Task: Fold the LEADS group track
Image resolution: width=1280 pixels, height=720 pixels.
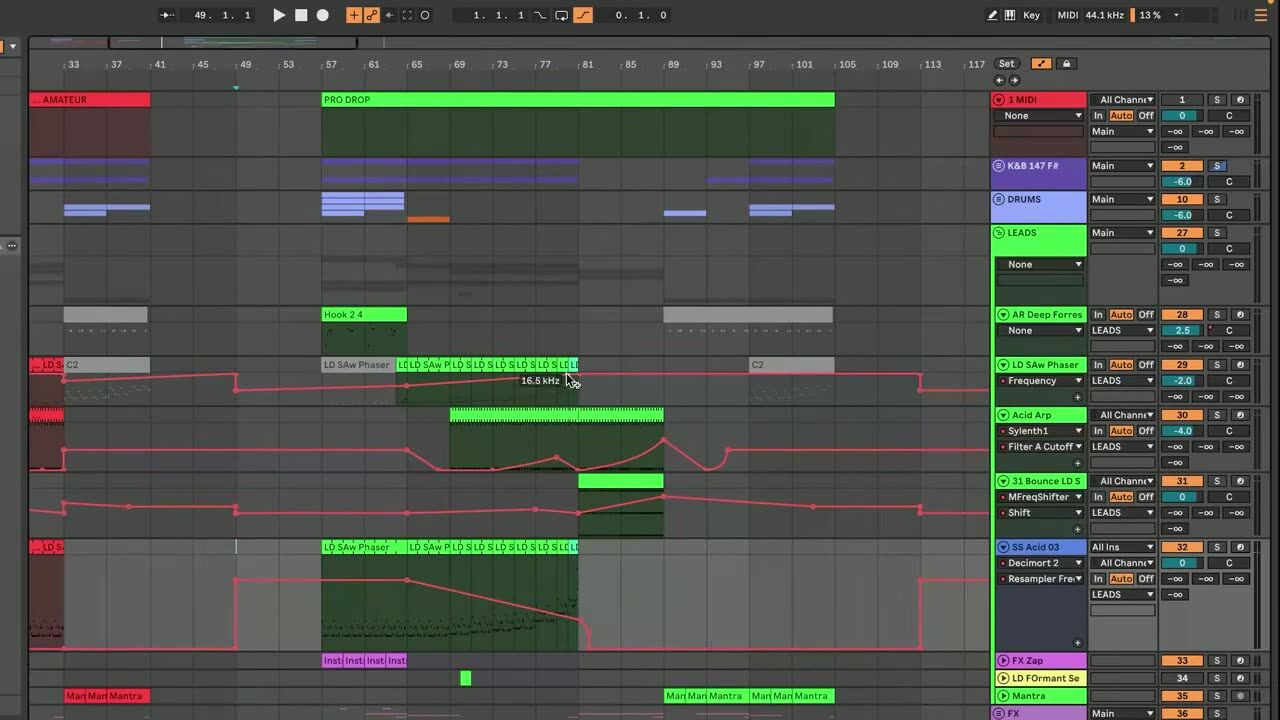Action: click(x=999, y=233)
